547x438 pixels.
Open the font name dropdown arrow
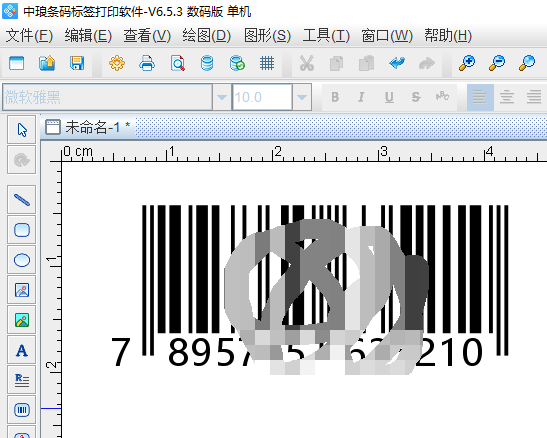pyautogui.click(x=222, y=97)
